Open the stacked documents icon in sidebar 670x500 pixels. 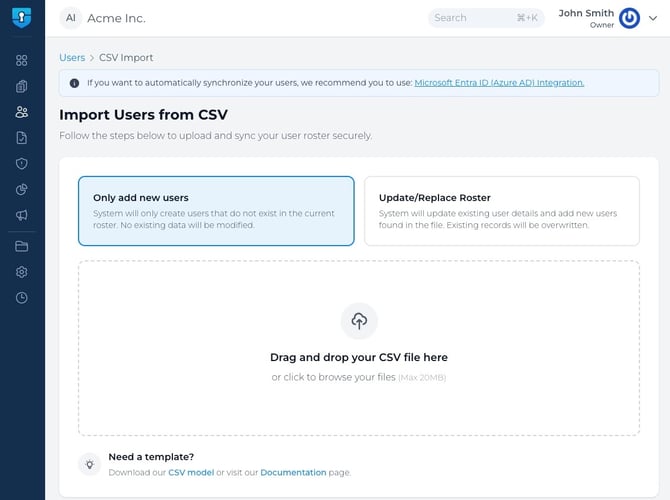click(x=22, y=86)
